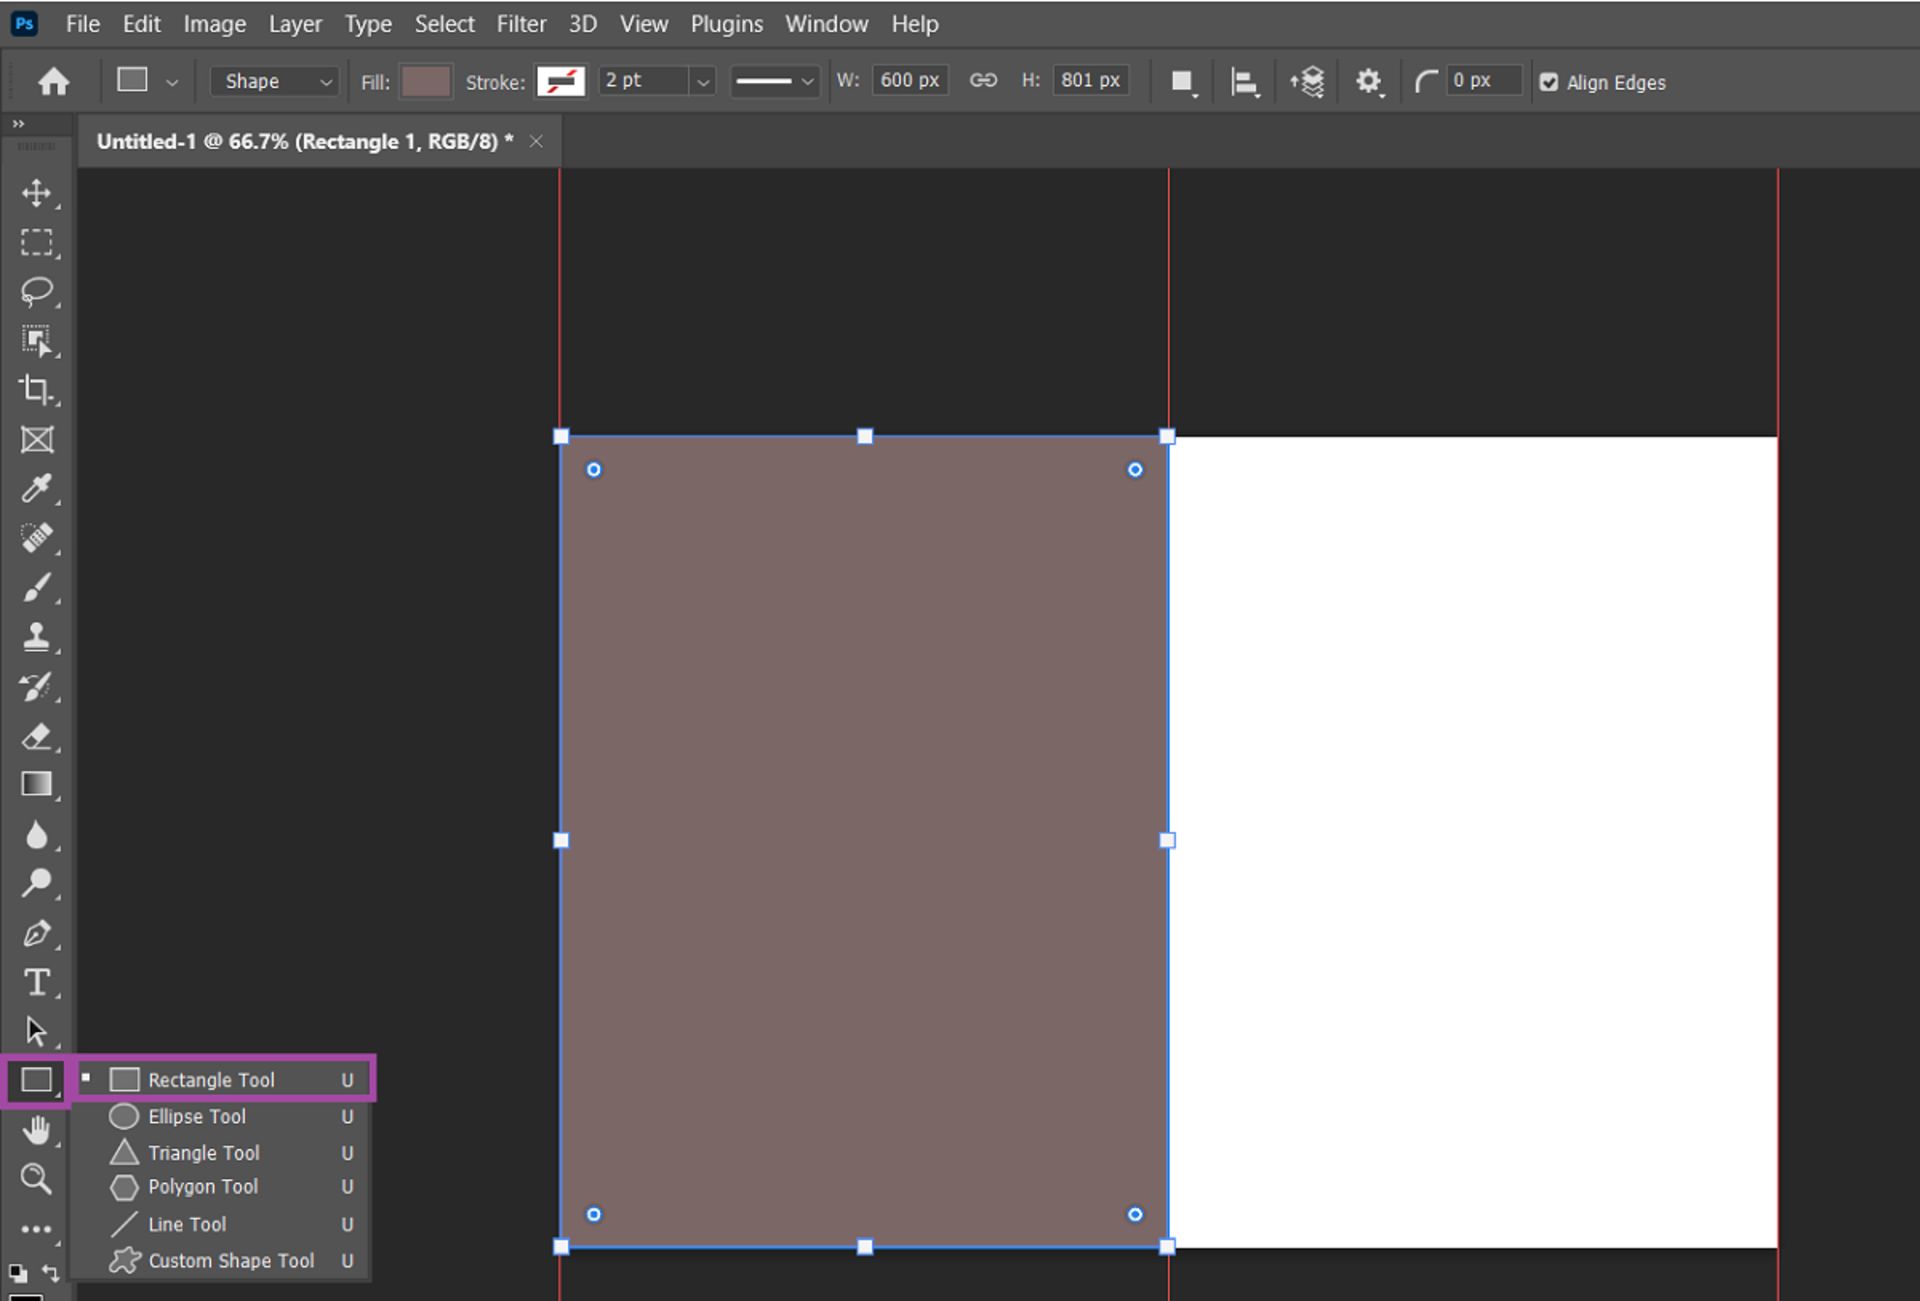Open the Fill color swatch

425,81
